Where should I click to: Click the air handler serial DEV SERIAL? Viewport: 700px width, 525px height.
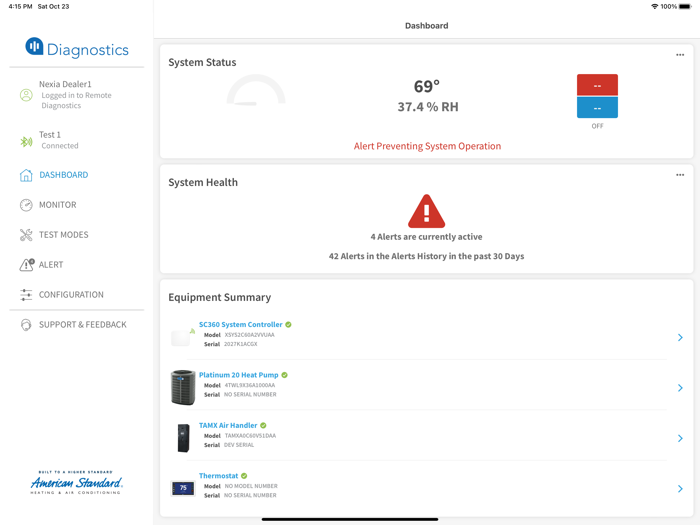(x=239, y=445)
